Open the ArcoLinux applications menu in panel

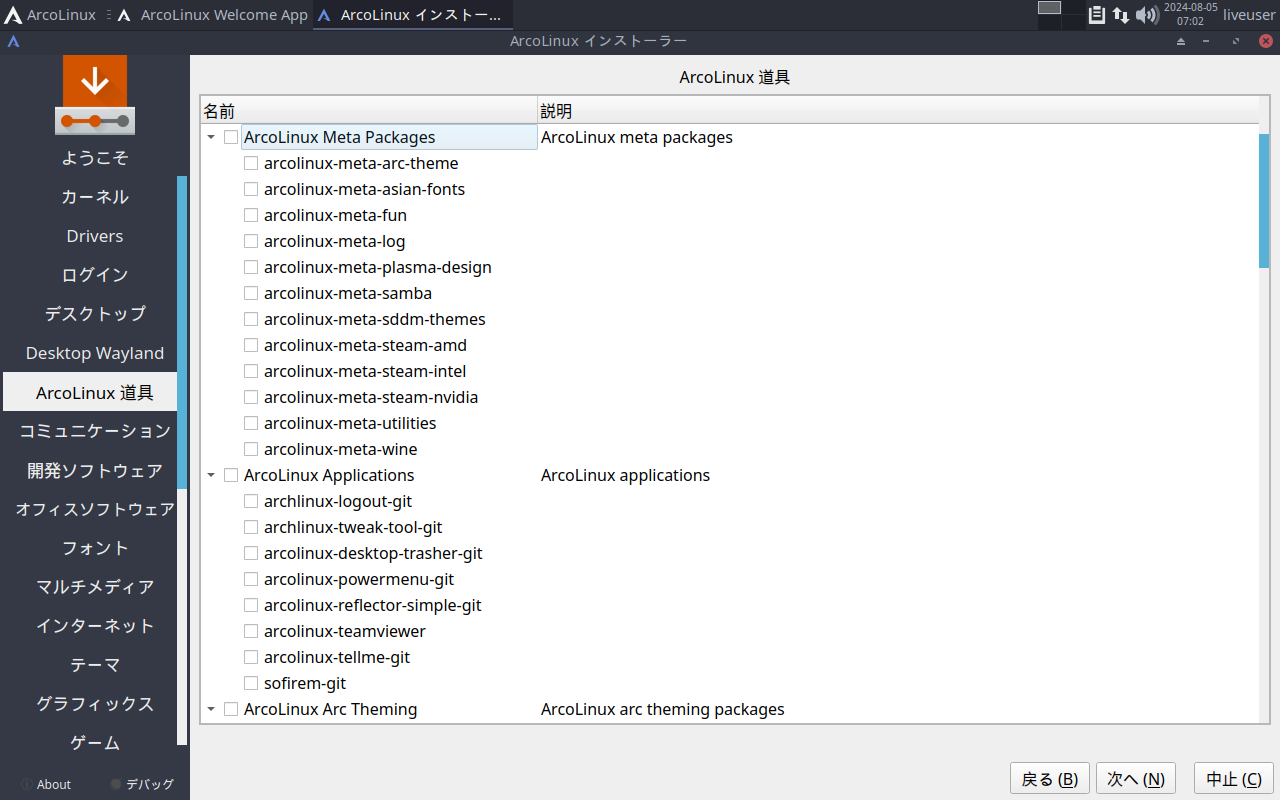pos(51,15)
